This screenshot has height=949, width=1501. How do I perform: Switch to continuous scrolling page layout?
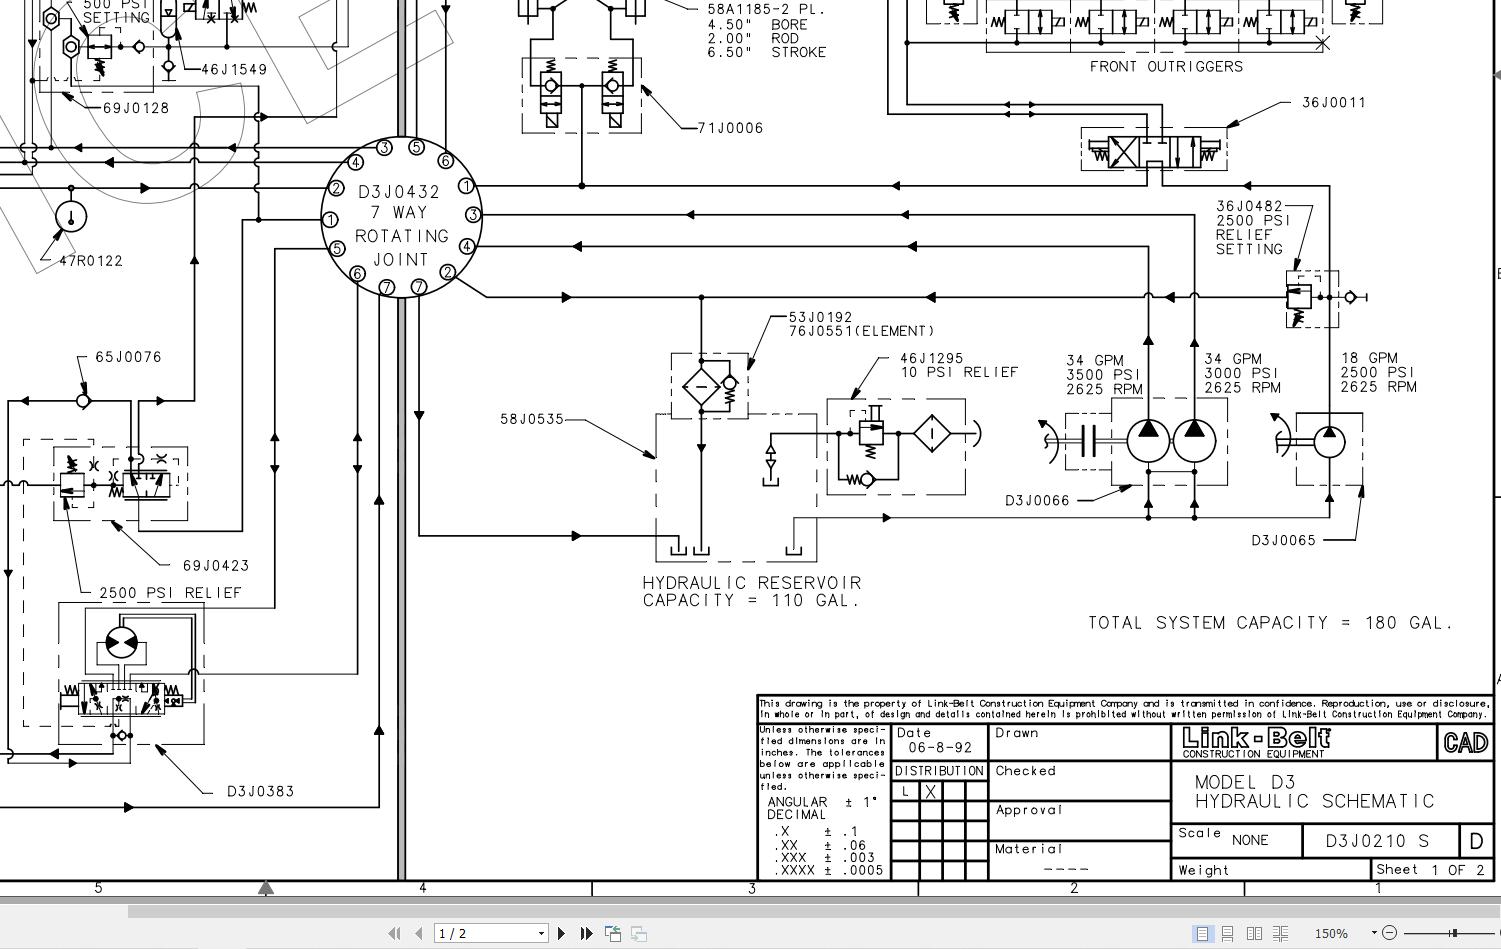click(1229, 933)
